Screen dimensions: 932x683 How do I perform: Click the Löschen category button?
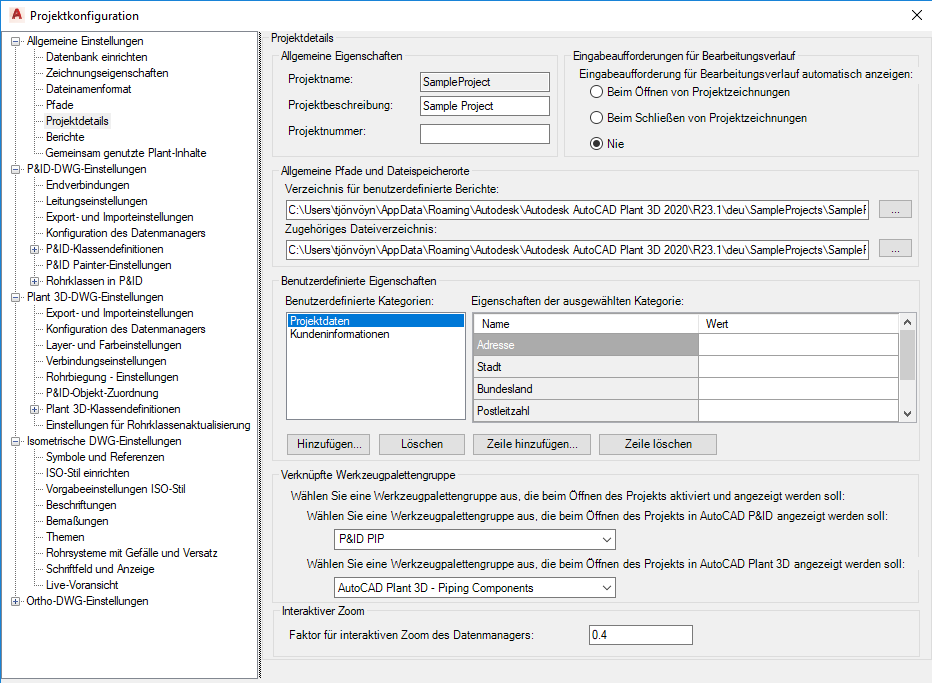click(422, 444)
